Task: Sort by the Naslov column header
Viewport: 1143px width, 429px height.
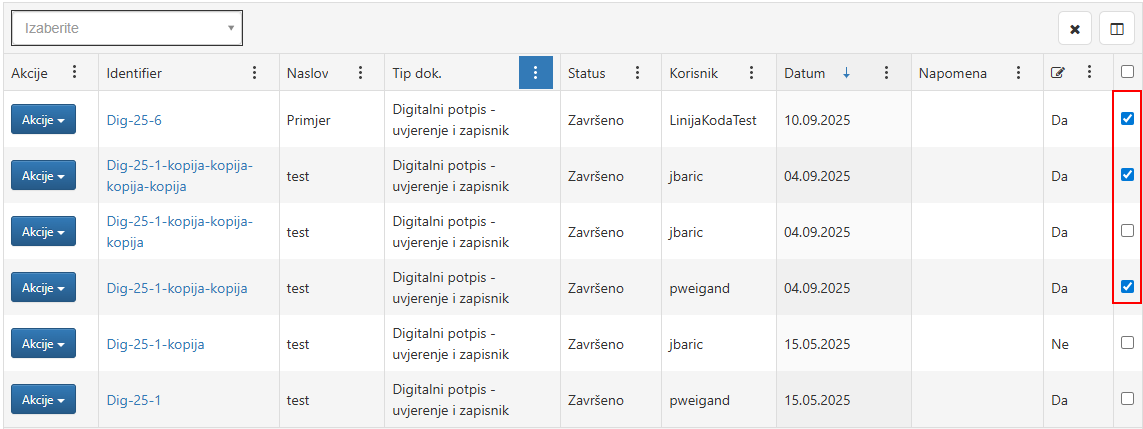Action: coord(307,73)
